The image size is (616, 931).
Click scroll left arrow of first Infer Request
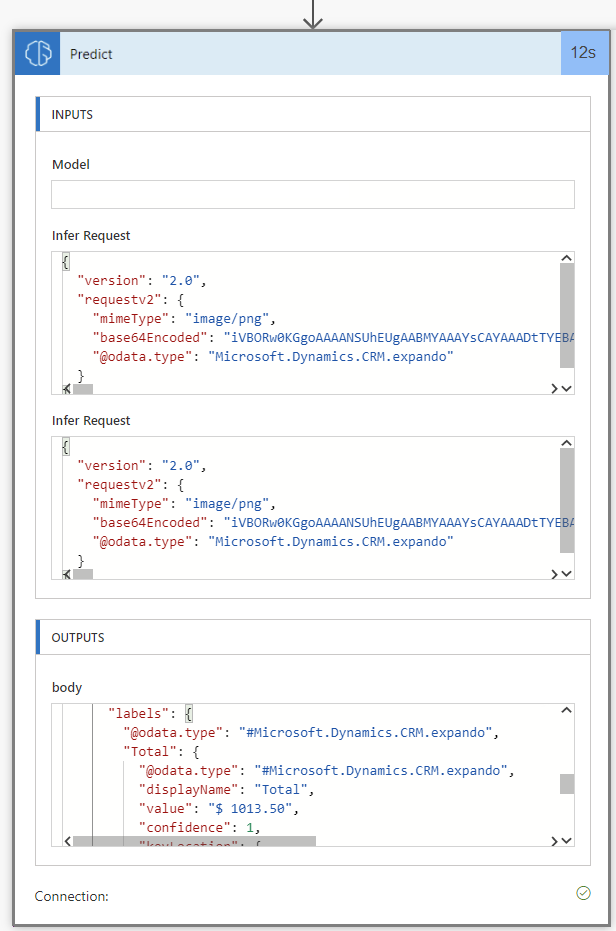point(67,389)
